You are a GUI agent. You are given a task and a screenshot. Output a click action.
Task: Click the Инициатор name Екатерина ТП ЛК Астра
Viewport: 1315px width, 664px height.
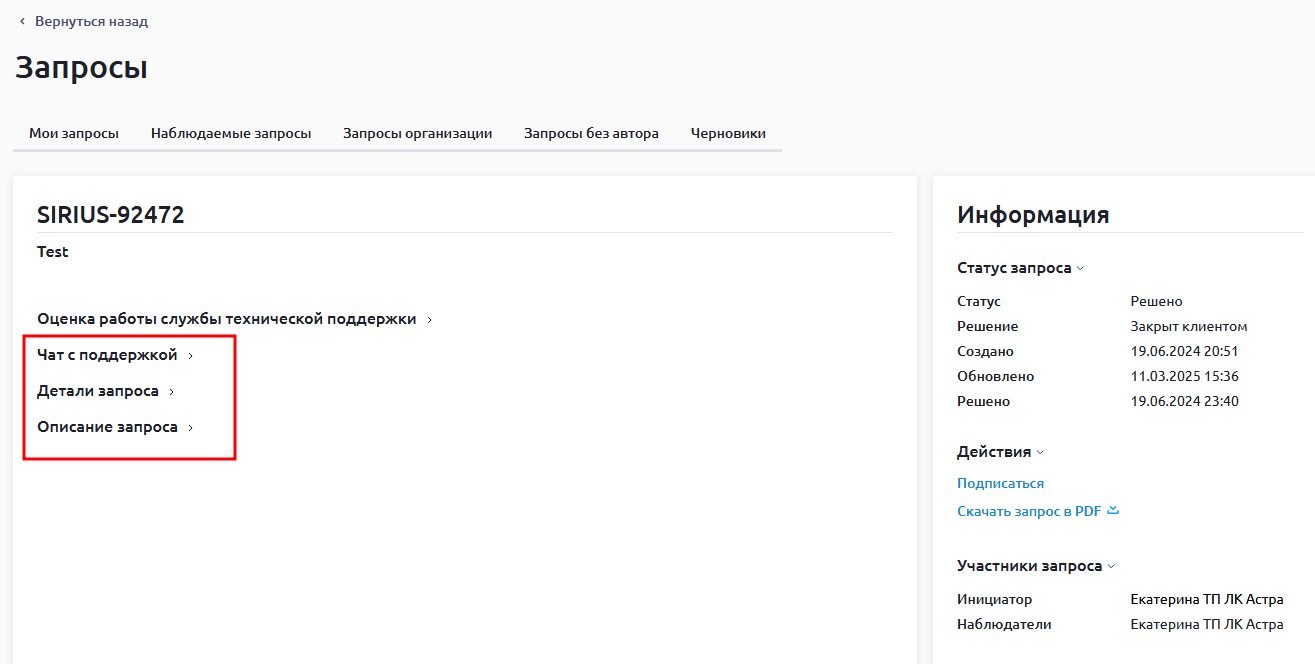(x=1206, y=599)
